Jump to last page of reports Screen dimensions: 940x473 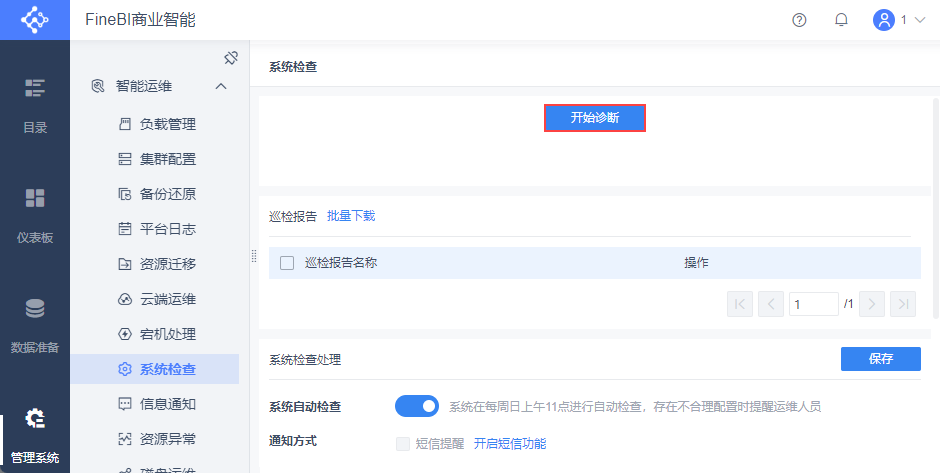pos(903,304)
